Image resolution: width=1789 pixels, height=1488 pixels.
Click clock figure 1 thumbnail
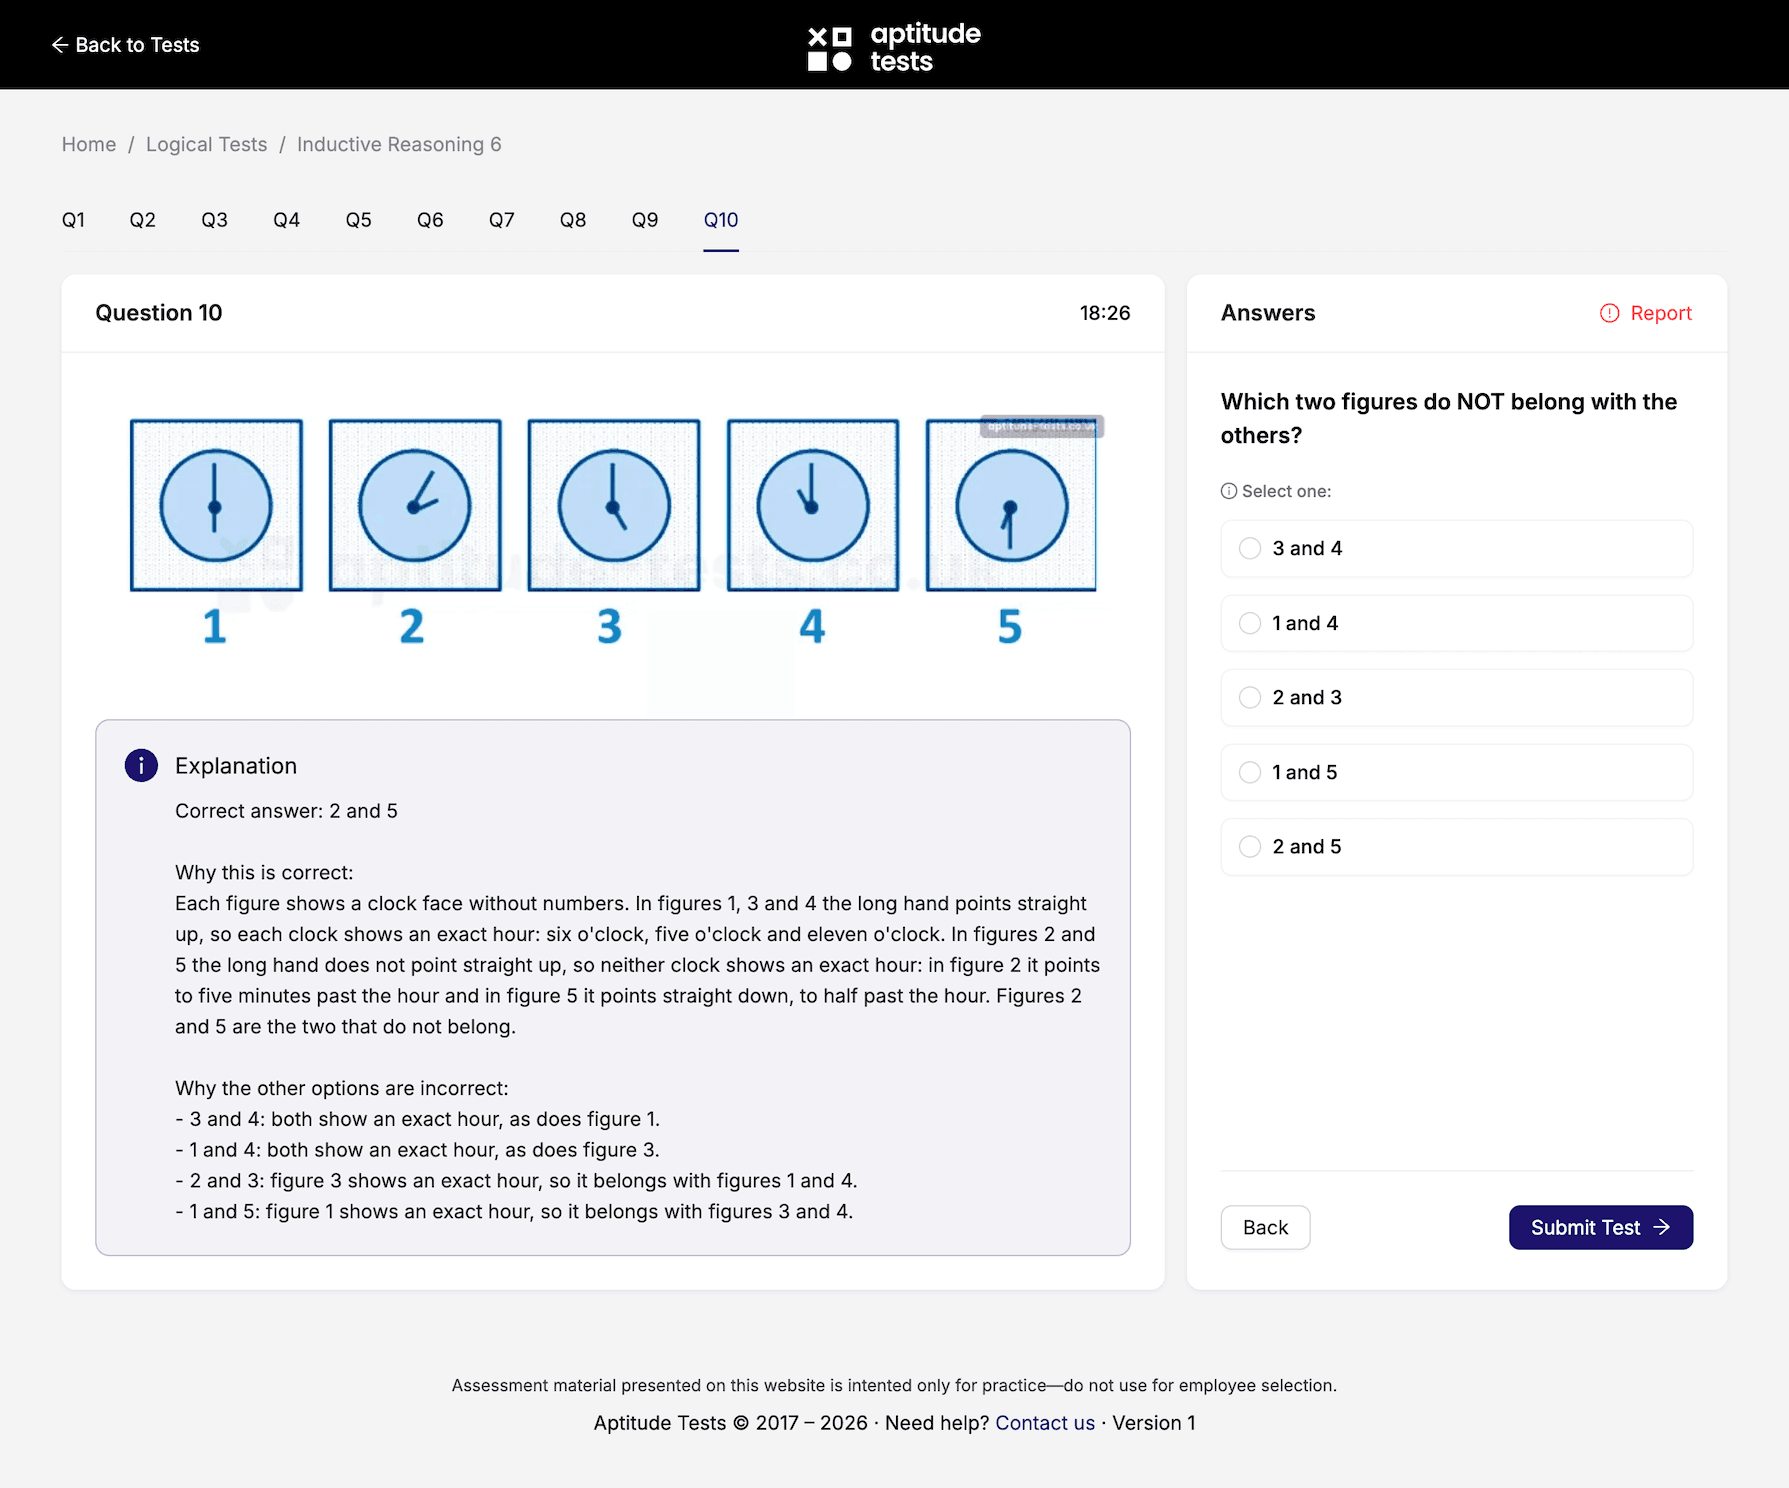pos(216,505)
